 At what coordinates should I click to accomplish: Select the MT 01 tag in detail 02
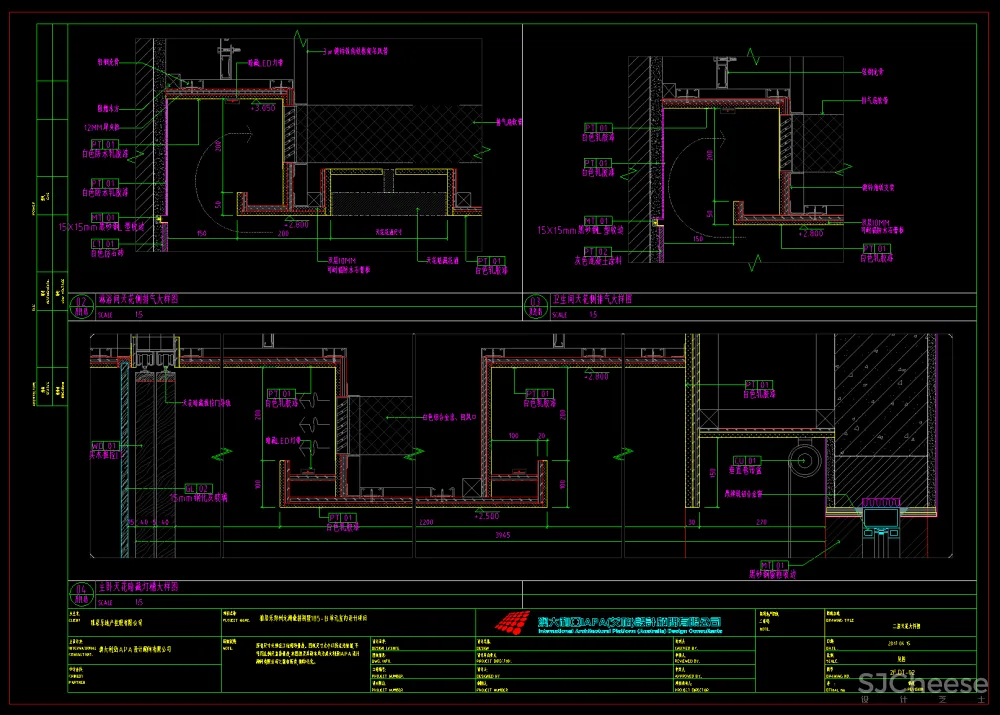click(105, 217)
